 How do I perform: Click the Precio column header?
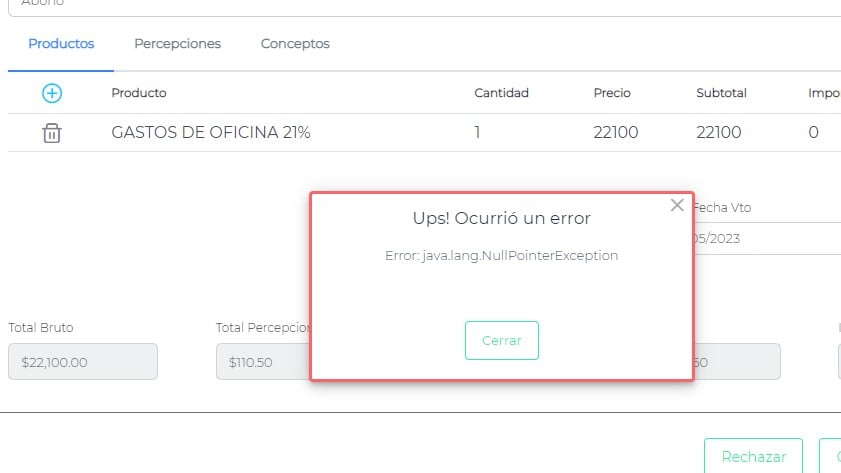(612, 93)
